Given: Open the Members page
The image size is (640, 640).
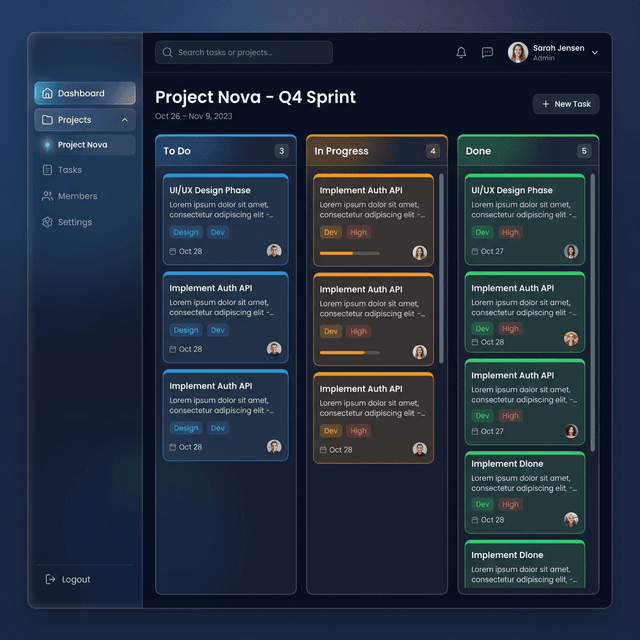Looking at the screenshot, I should (85, 196).
